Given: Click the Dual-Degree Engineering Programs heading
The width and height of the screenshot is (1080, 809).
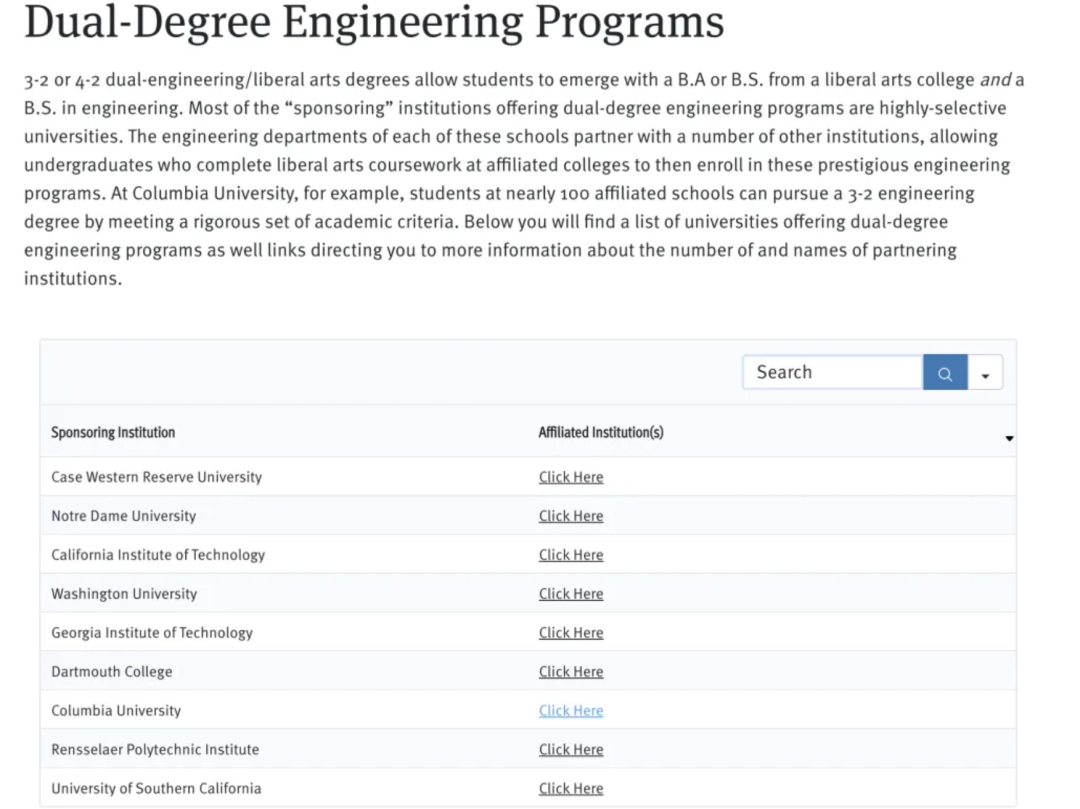Looking at the screenshot, I should coord(374,22).
